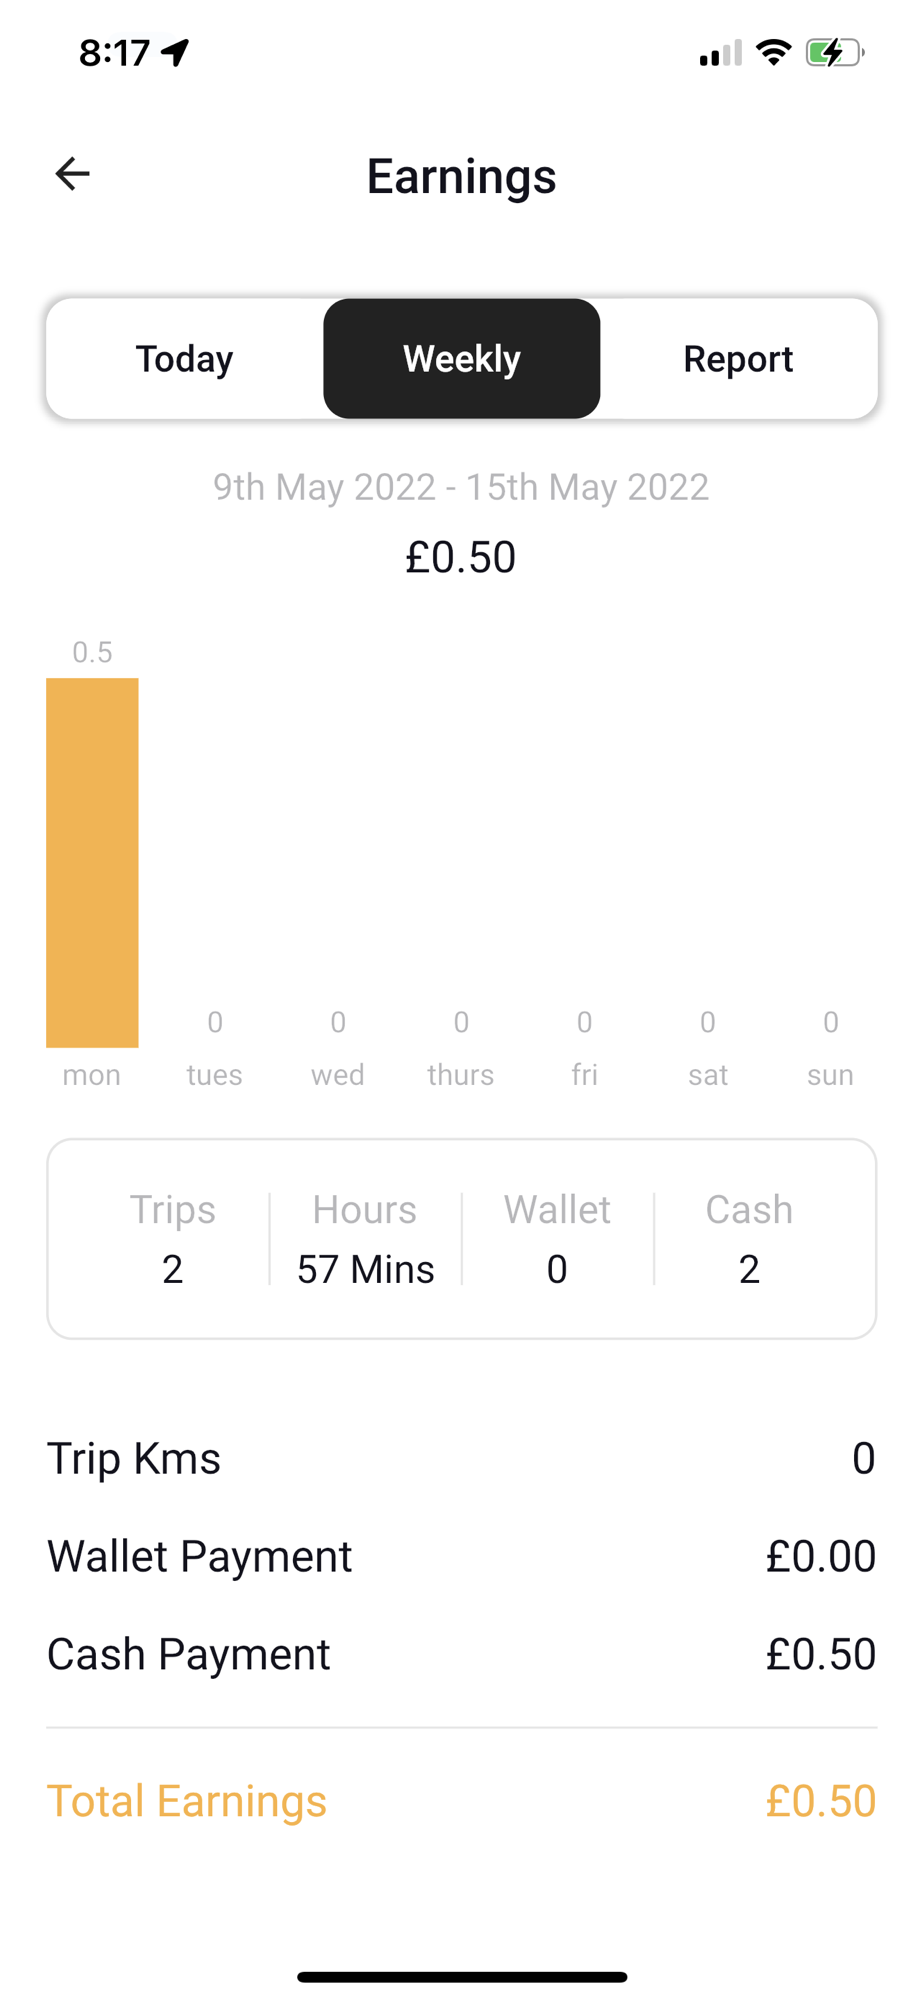Tap the status bar time 8:17
This screenshot has width=924, height=2000.
click(114, 52)
